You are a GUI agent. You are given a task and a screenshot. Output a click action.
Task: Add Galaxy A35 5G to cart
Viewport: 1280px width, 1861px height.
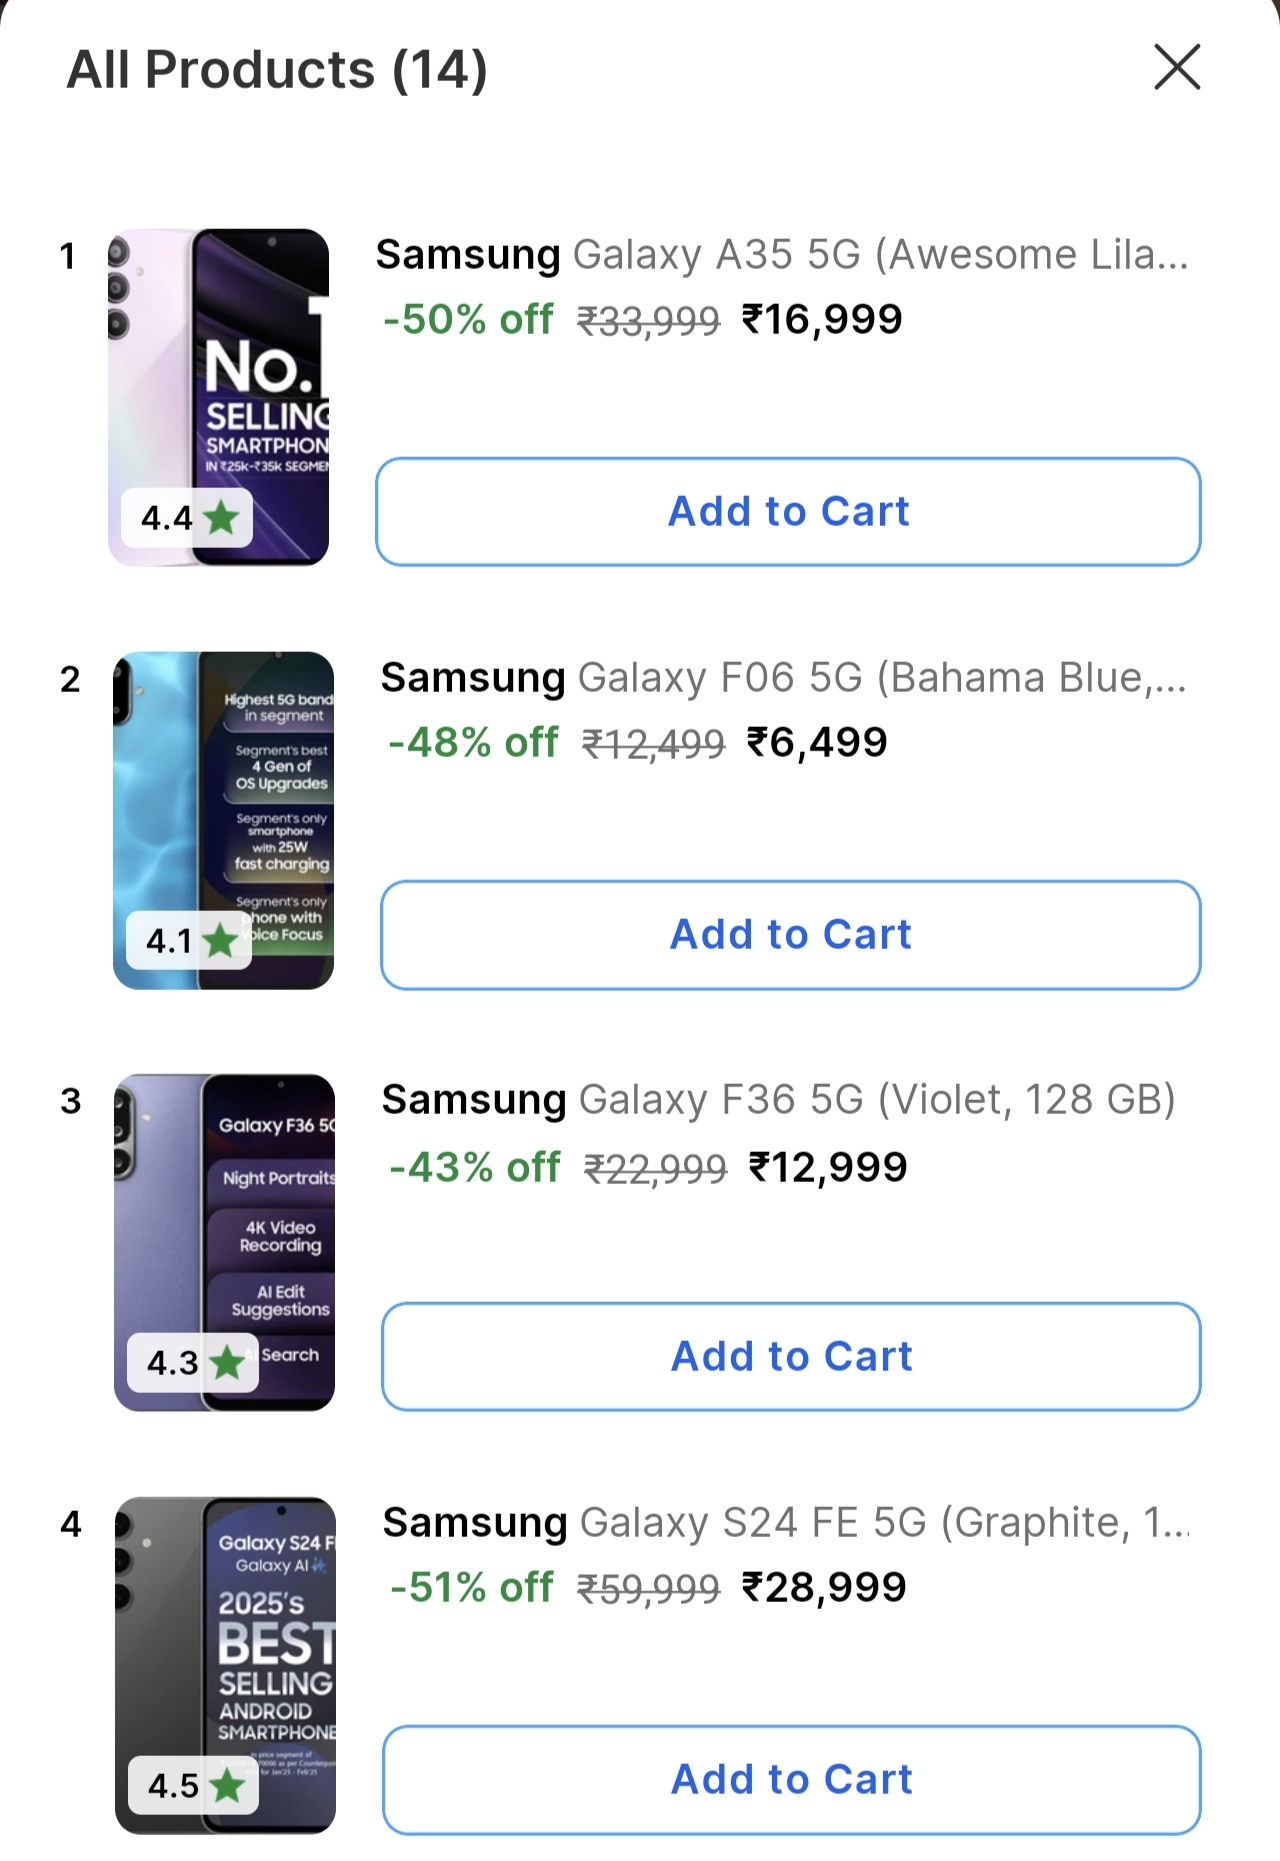[x=788, y=512]
